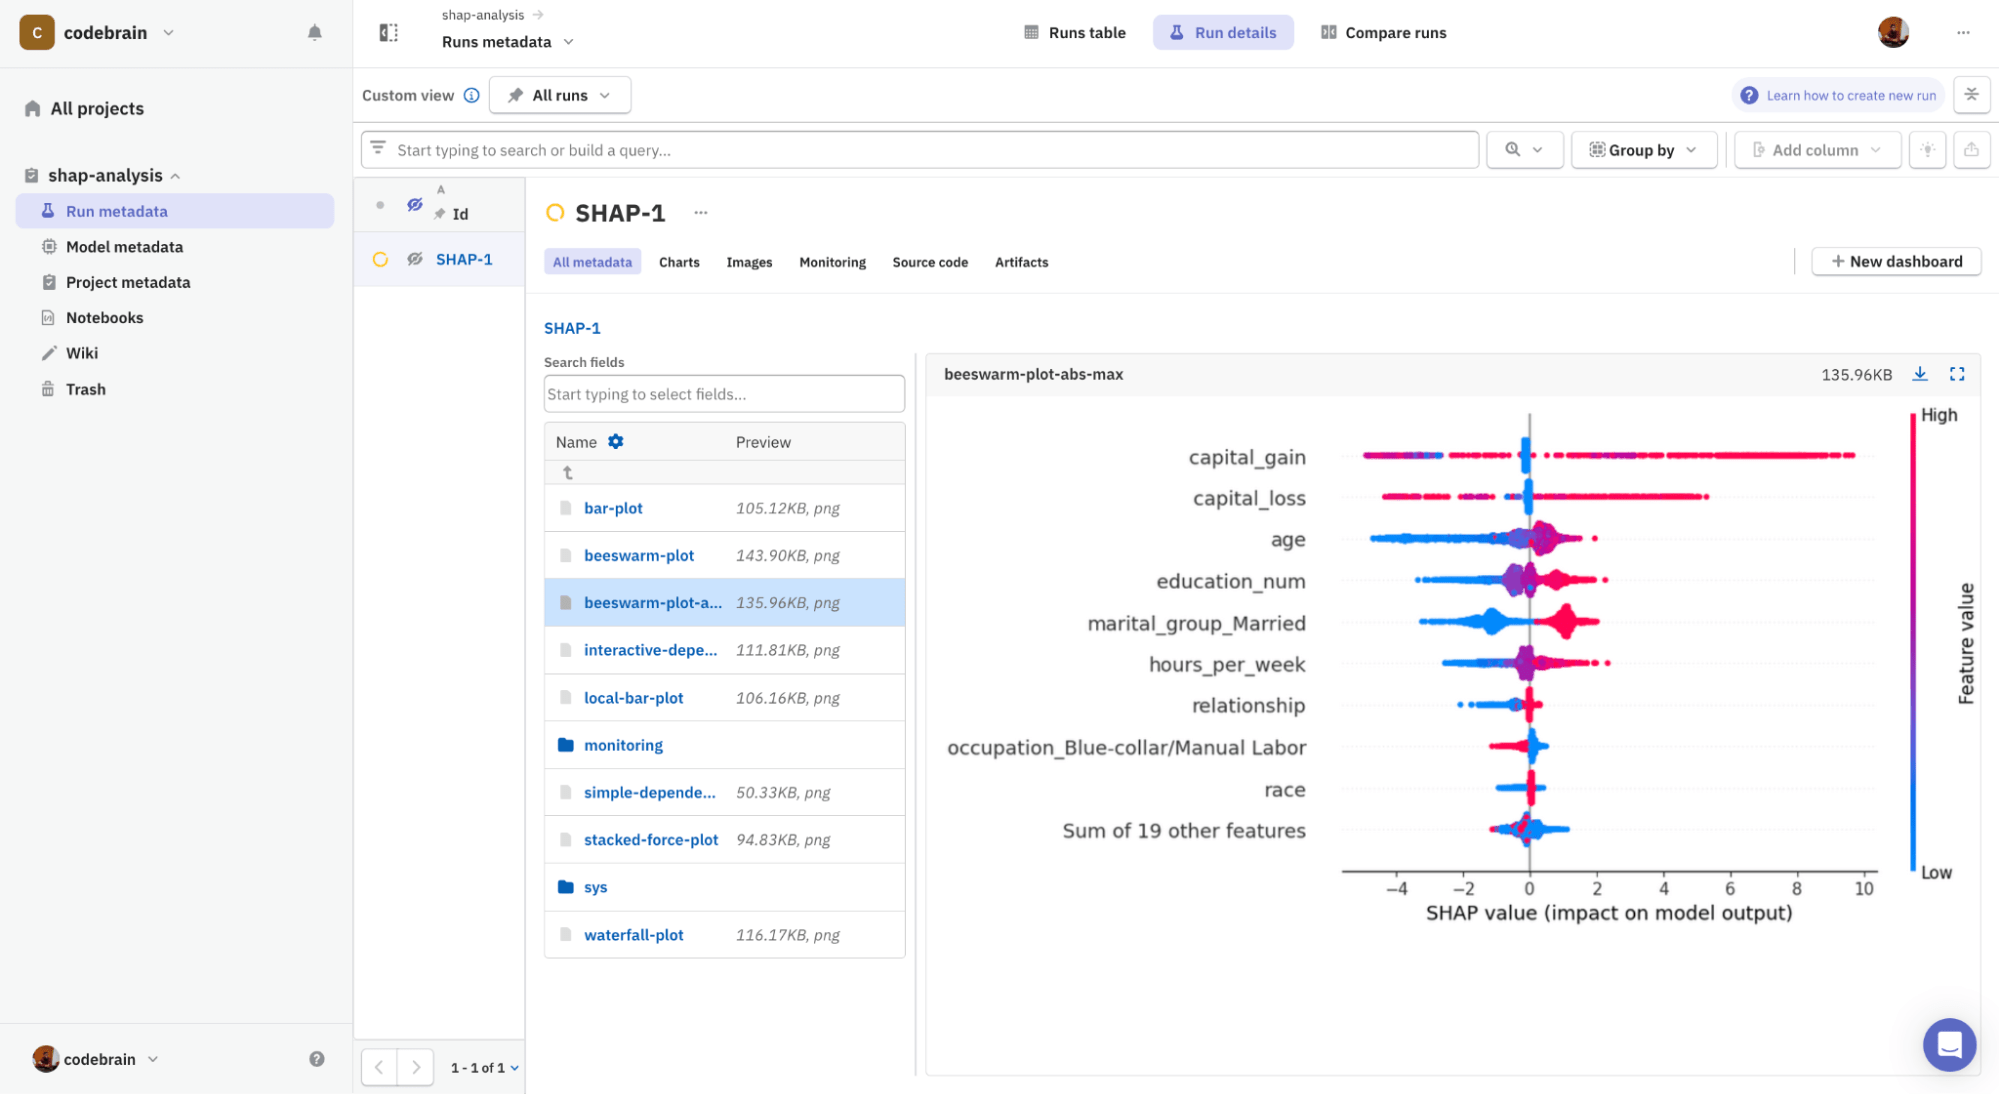The image size is (1999, 1095).
Task: Open the Compare runs view
Action: (x=1383, y=32)
